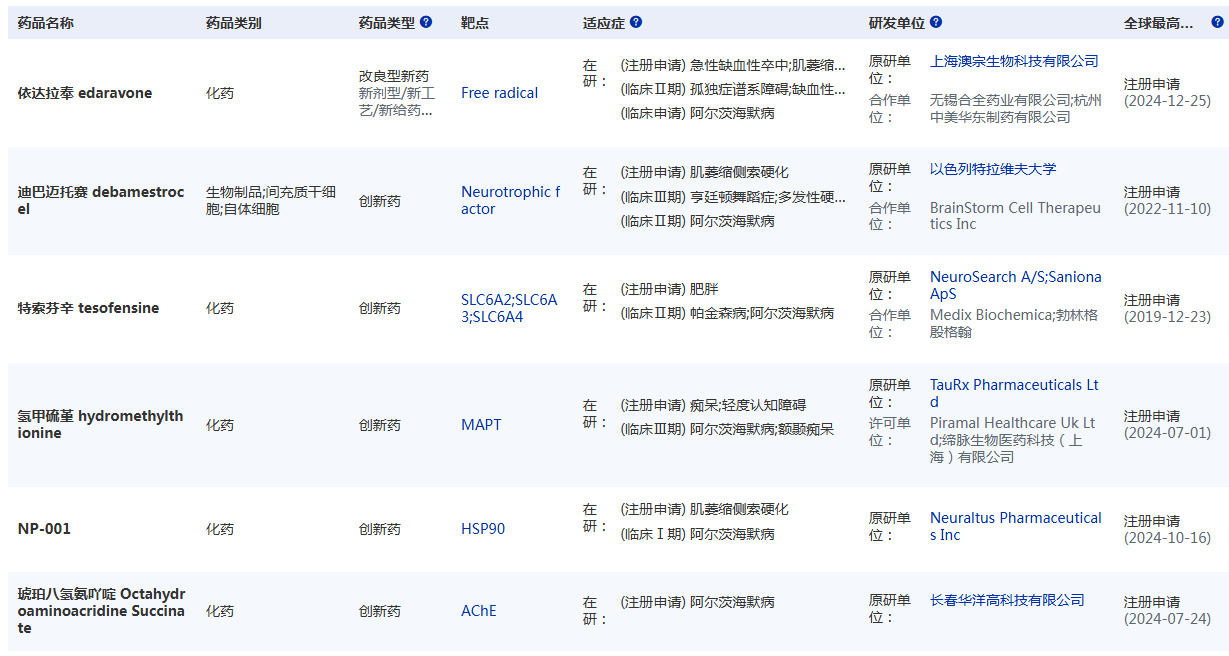
Task: Click 注册申请 (2024-07-24) status cell
Action: [1167, 610]
